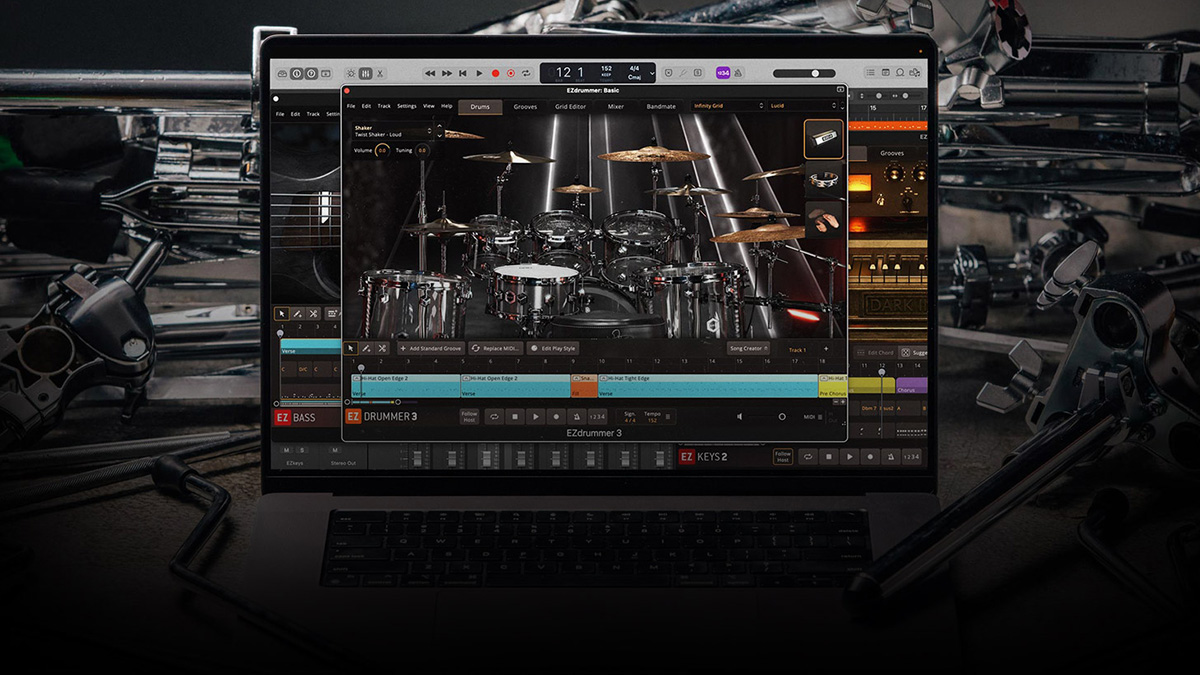The image size is (1200, 675).
Task: Switch to the Mixer tab in EZdrummer
Action: point(616,106)
